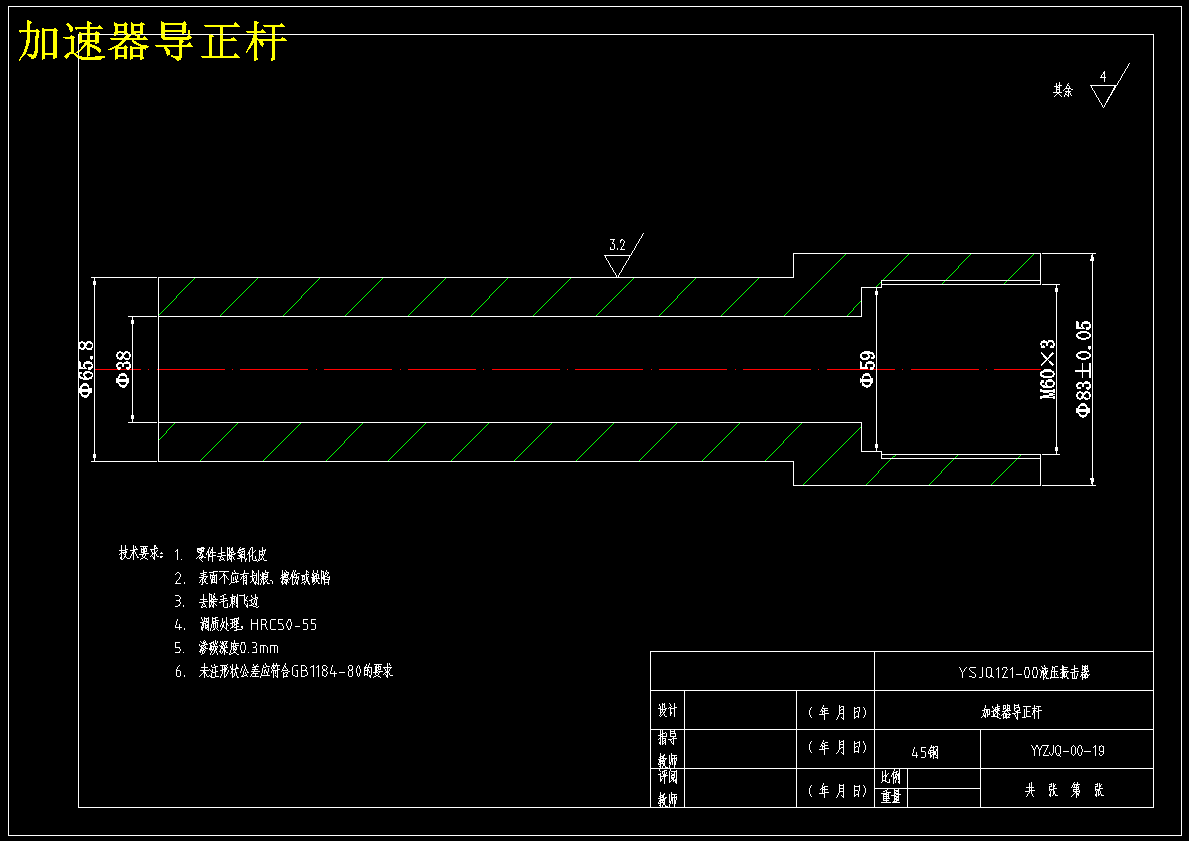The image size is (1189, 841).
Task: Click the roughness symbol marked 4
Action: pyautogui.click(x=1109, y=86)
